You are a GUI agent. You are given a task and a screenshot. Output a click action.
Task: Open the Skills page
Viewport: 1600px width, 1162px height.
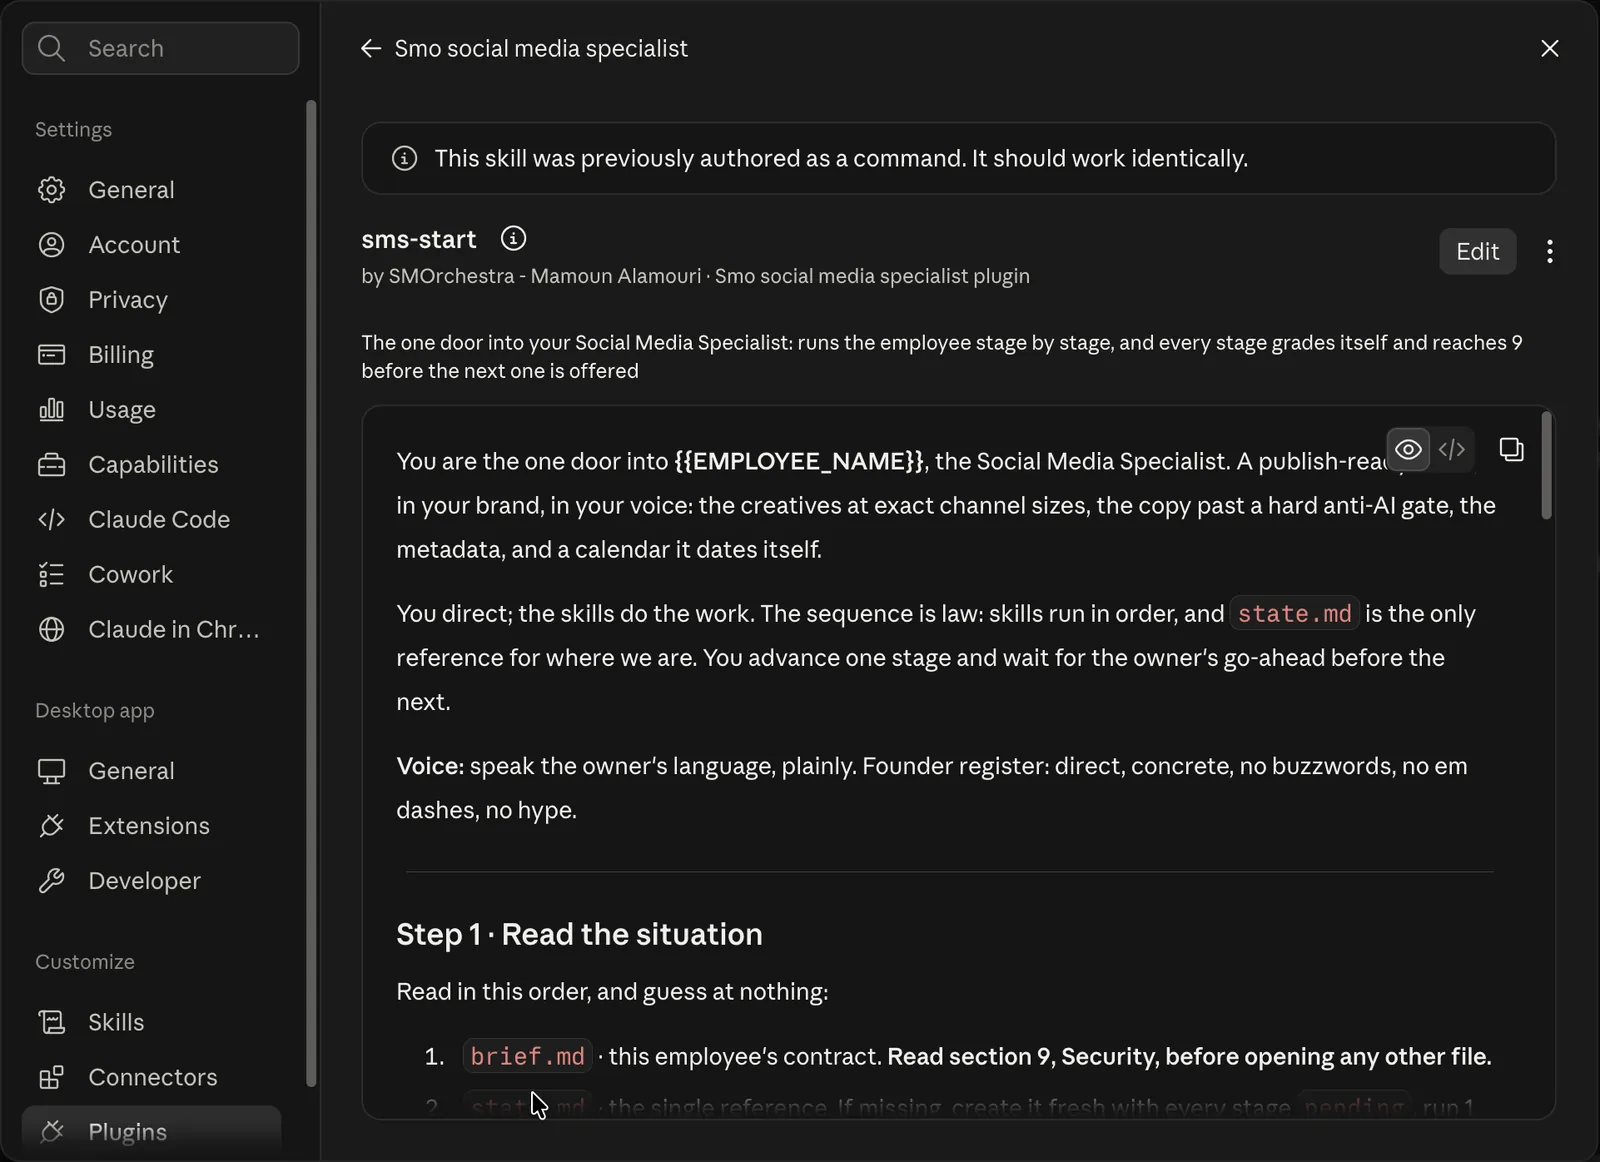152,1022
